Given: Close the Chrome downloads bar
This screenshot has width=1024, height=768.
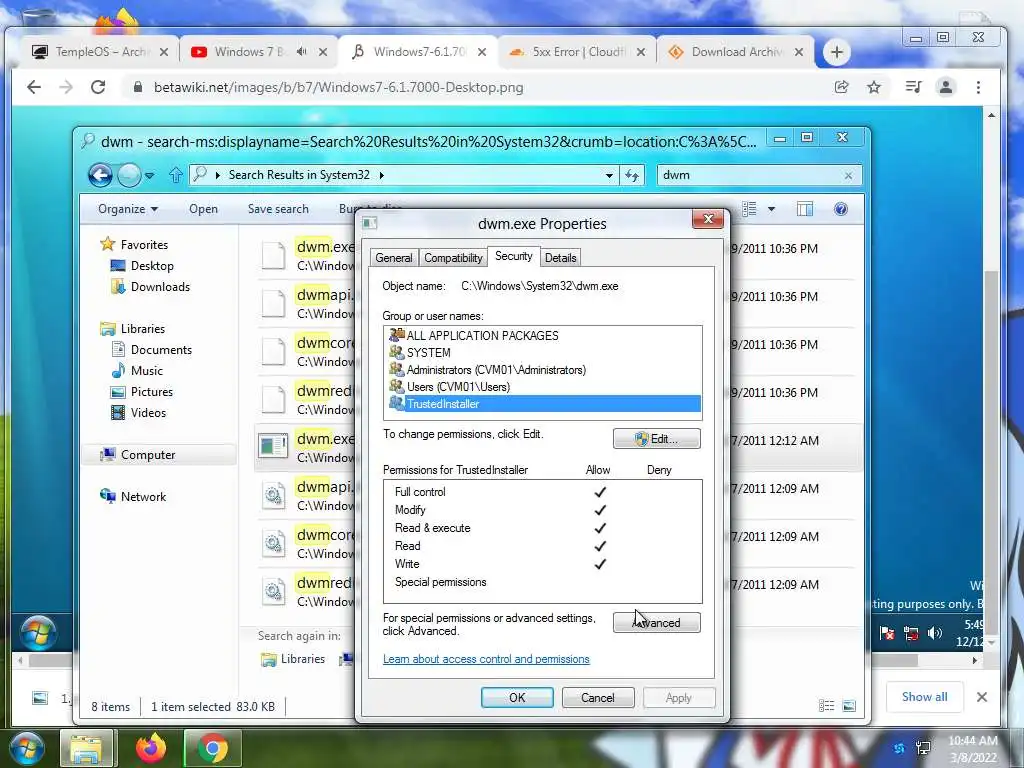Looking at the screenshot, I should point(982,697).
